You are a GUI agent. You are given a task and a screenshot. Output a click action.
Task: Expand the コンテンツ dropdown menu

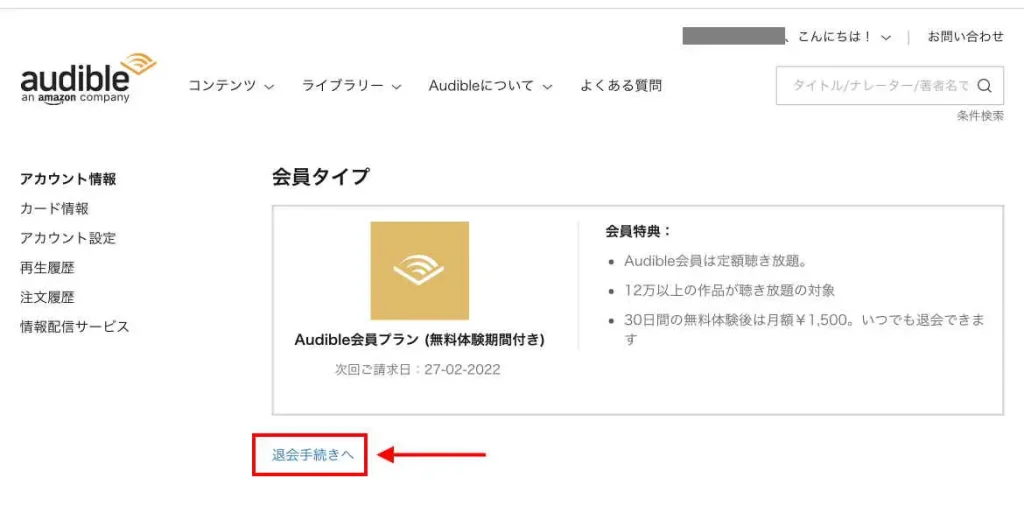point(231,86)
